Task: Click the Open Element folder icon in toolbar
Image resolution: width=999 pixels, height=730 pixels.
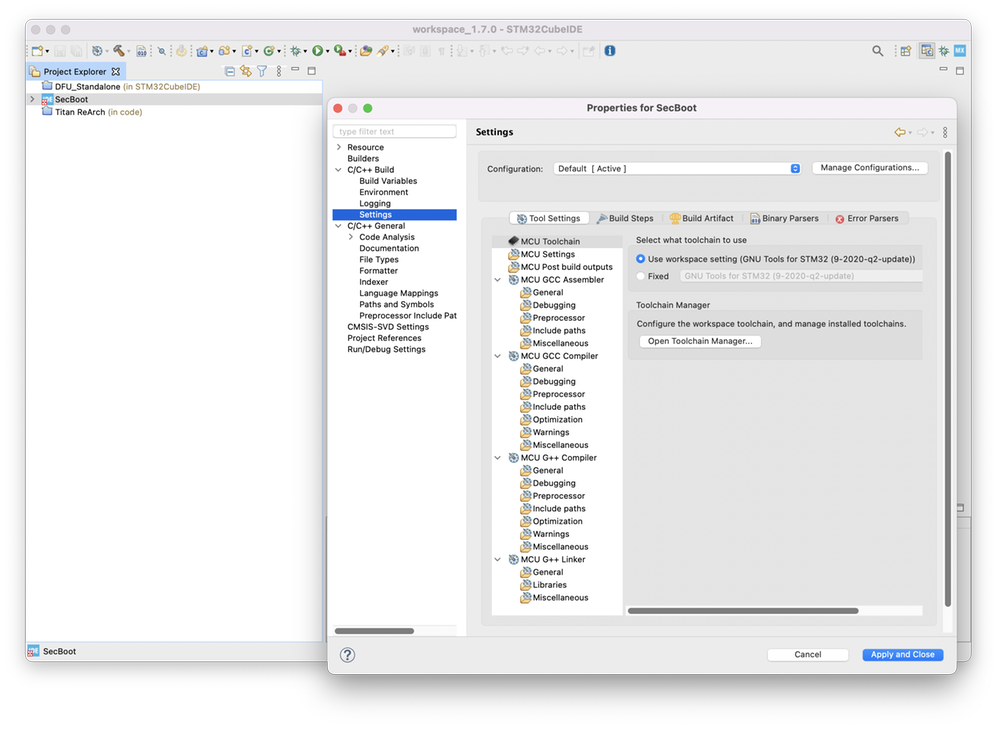Action: (x=366, y=51)
